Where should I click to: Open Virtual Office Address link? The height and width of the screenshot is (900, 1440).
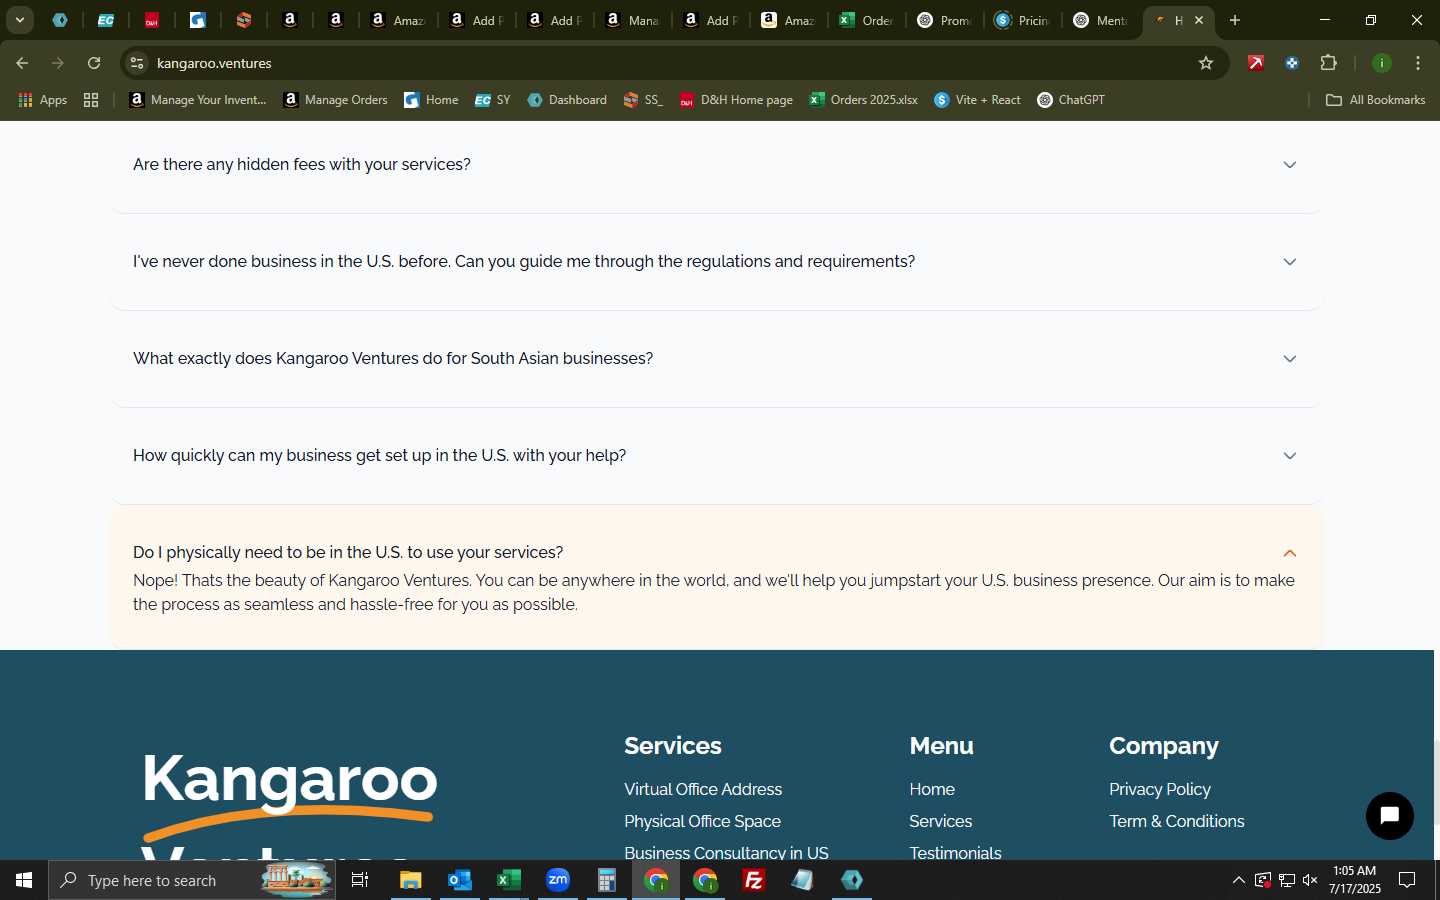703,789
